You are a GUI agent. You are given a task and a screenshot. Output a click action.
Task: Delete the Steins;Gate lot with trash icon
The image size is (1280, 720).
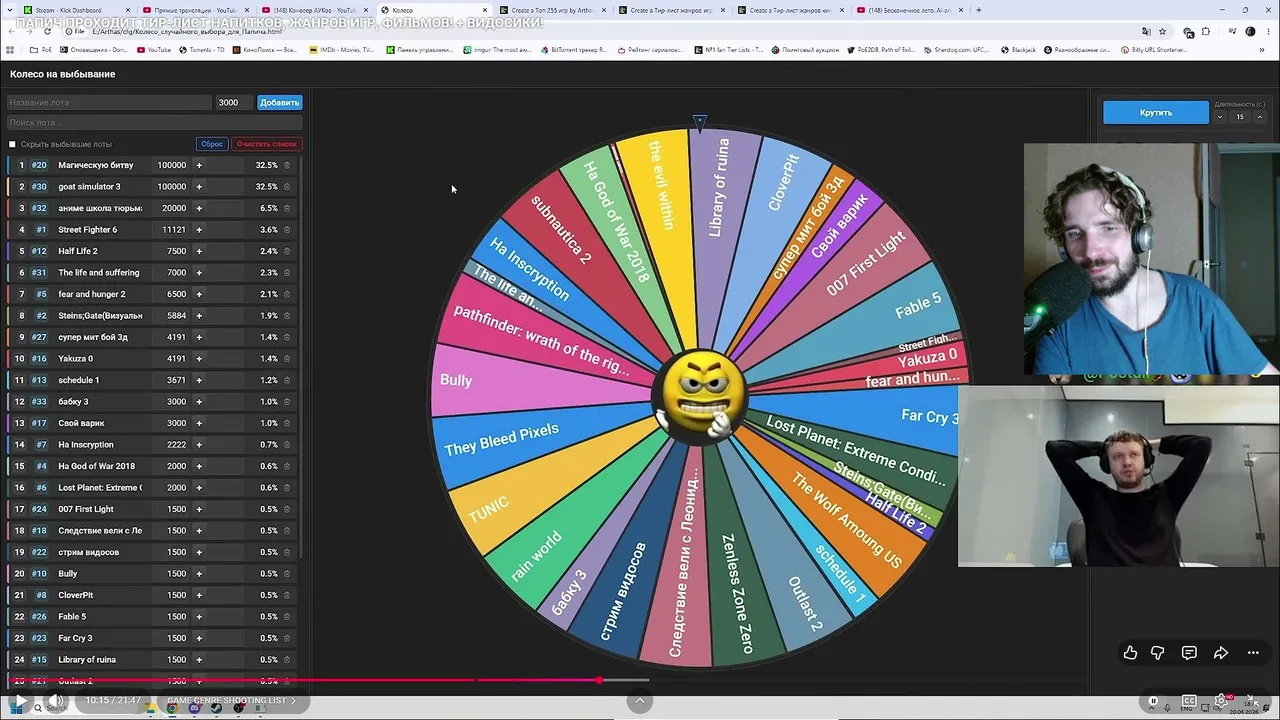tap(287, 316)
